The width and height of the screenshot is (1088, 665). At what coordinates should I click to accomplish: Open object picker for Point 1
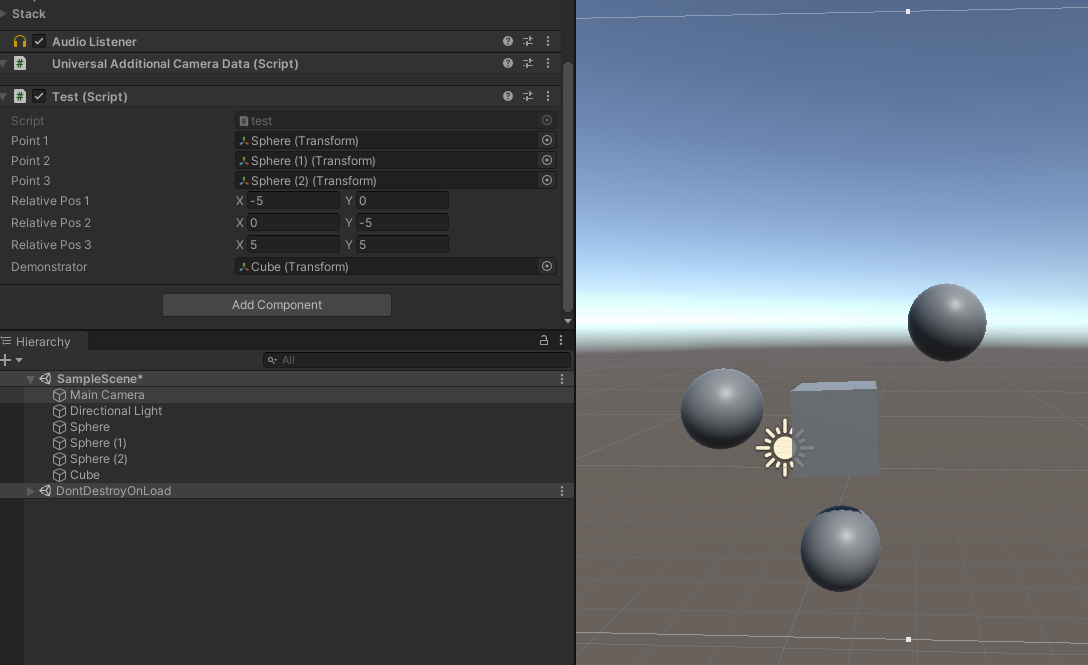tap(547, 140)
